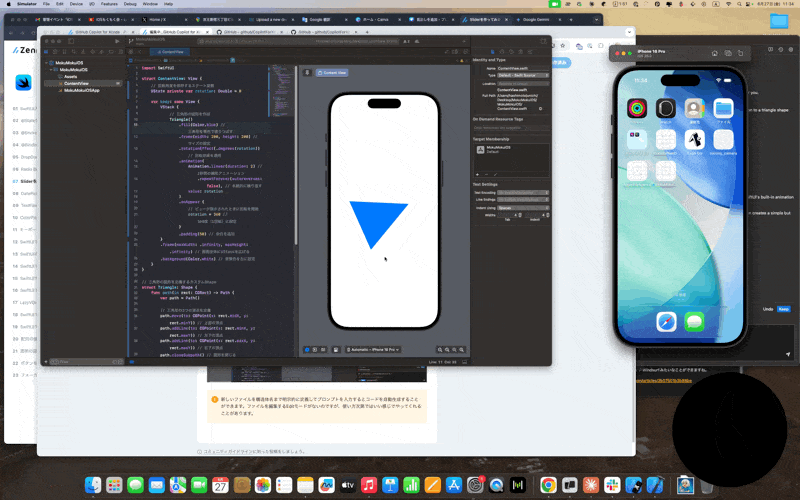This screenshot has width=800, height=500.
Task: Open Text Encoding dropdown in inspector
Action: coord(523,192)
